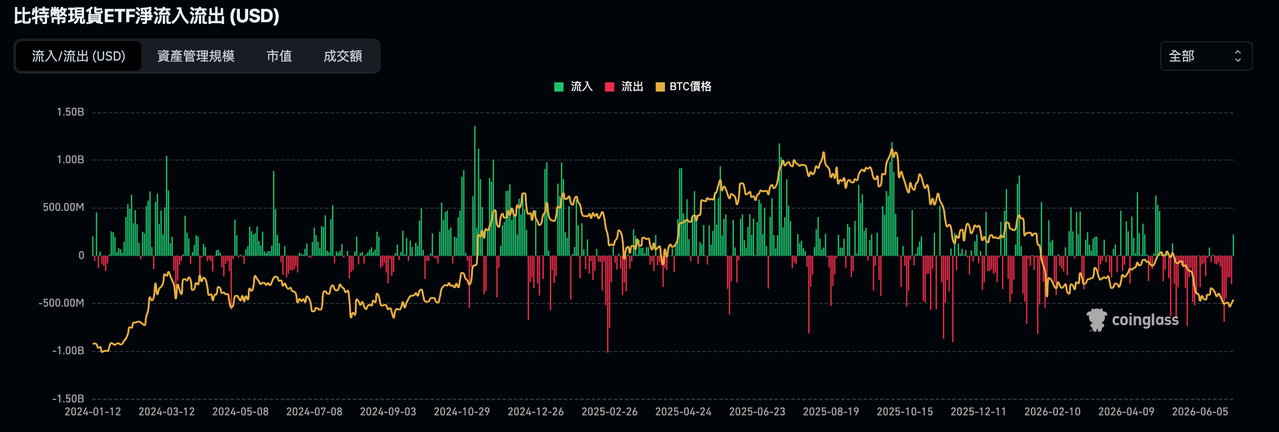Click the red 流出 legend color swatch
1279x432 pixels.
[610, 87]
